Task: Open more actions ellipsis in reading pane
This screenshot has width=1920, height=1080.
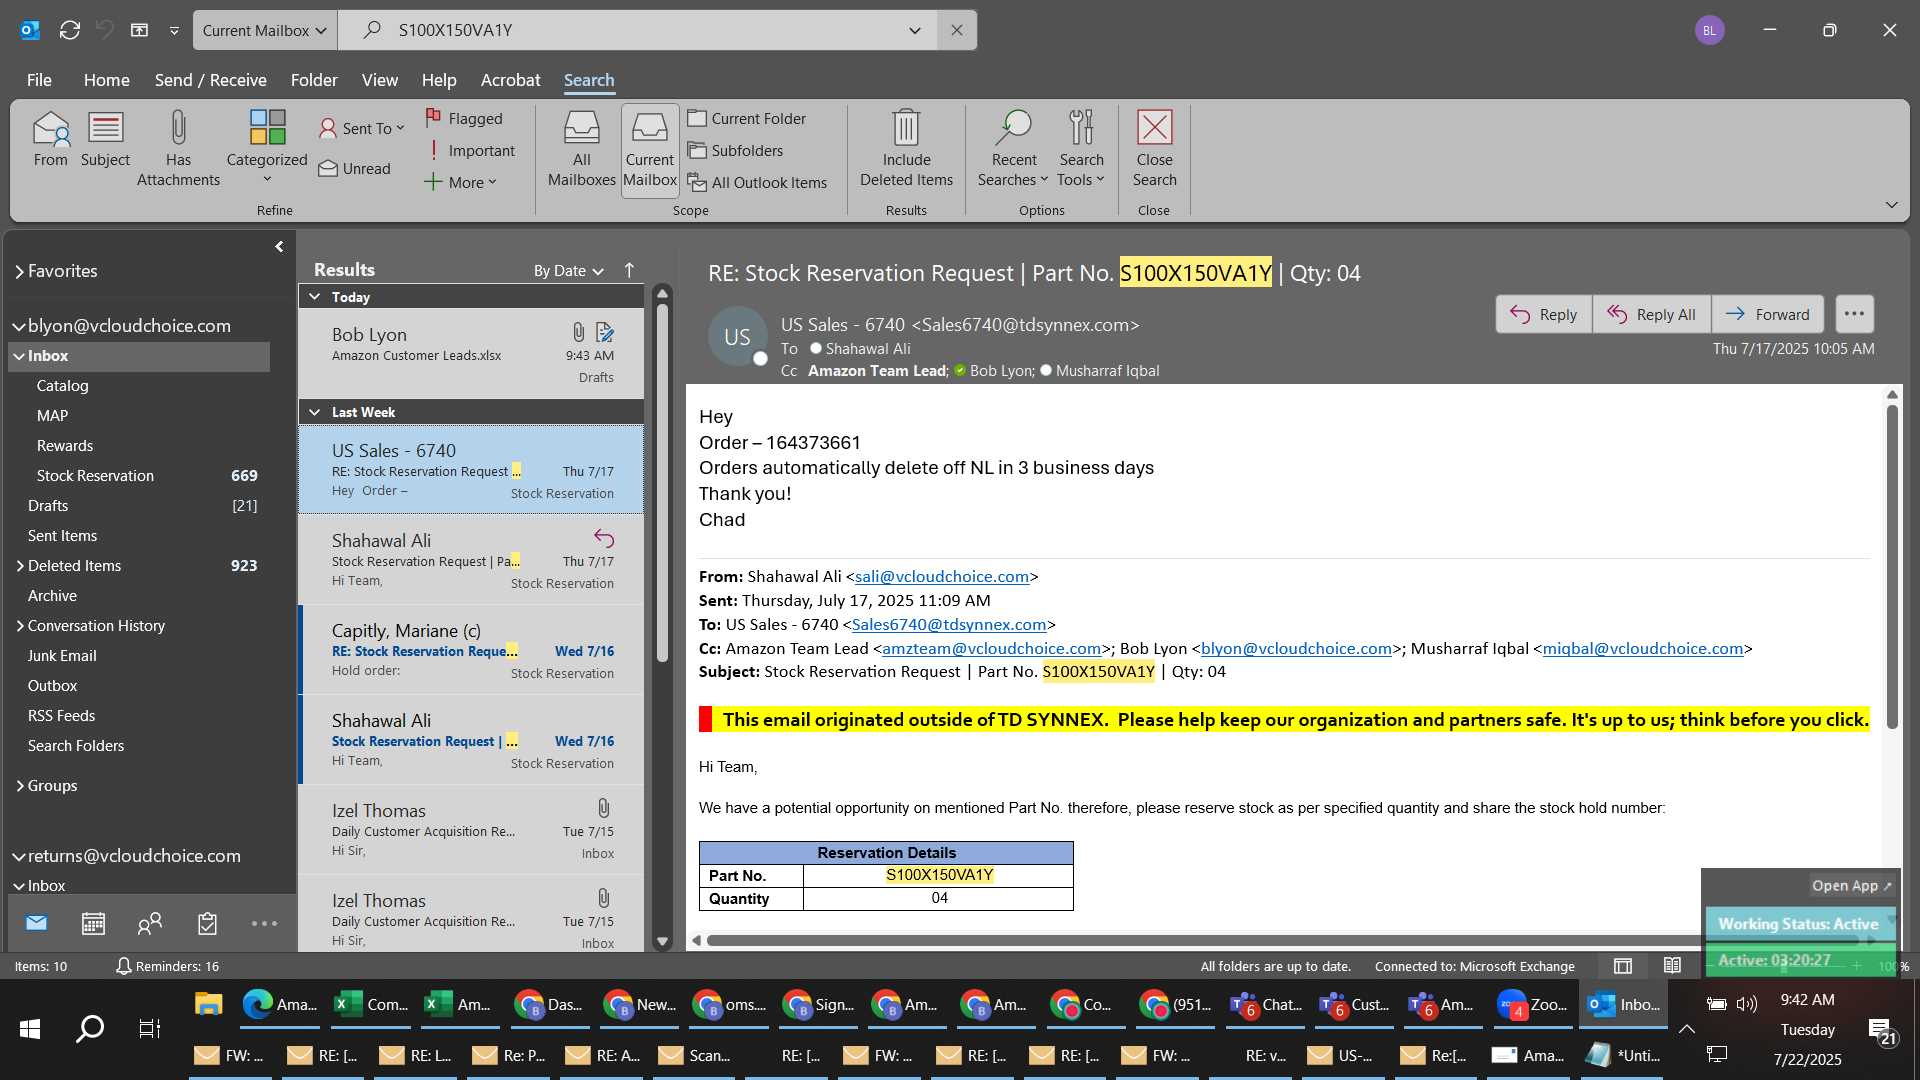Action: 1854,314
